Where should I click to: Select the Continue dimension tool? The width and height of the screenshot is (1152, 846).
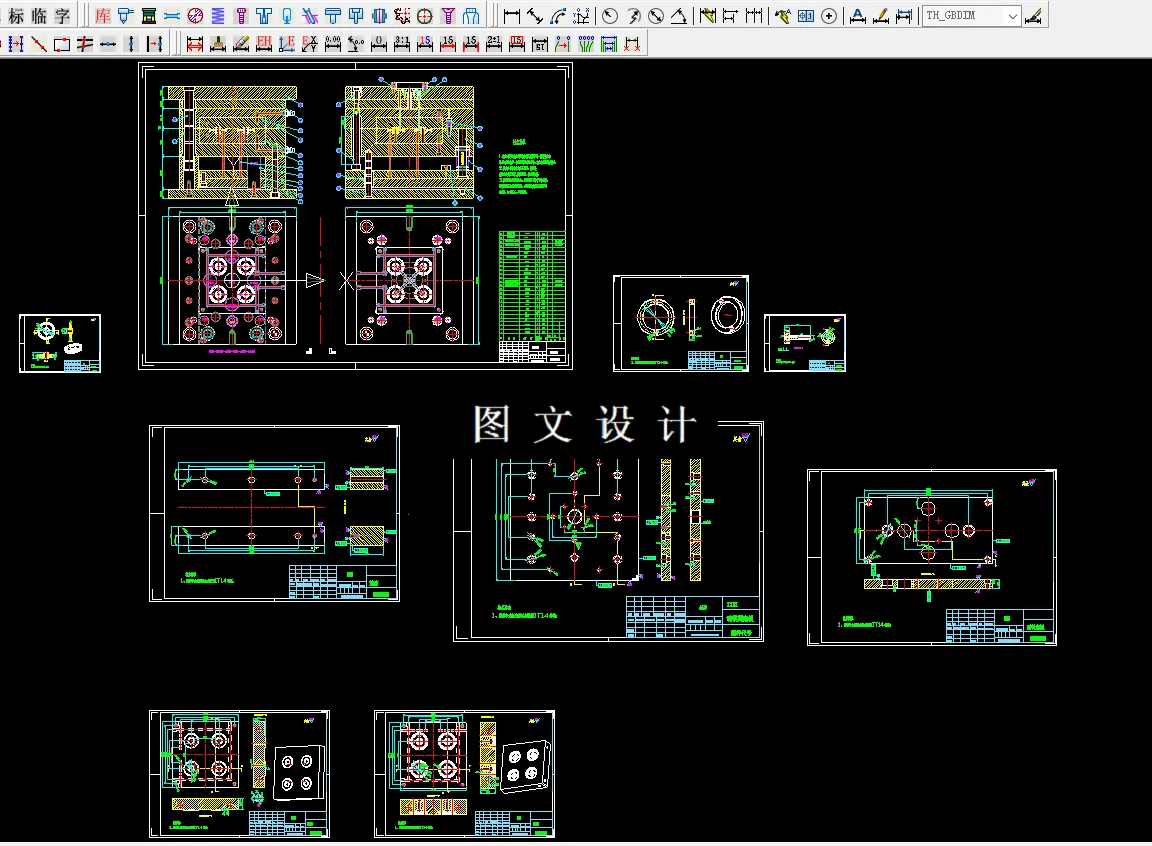[x=754, y=15]
